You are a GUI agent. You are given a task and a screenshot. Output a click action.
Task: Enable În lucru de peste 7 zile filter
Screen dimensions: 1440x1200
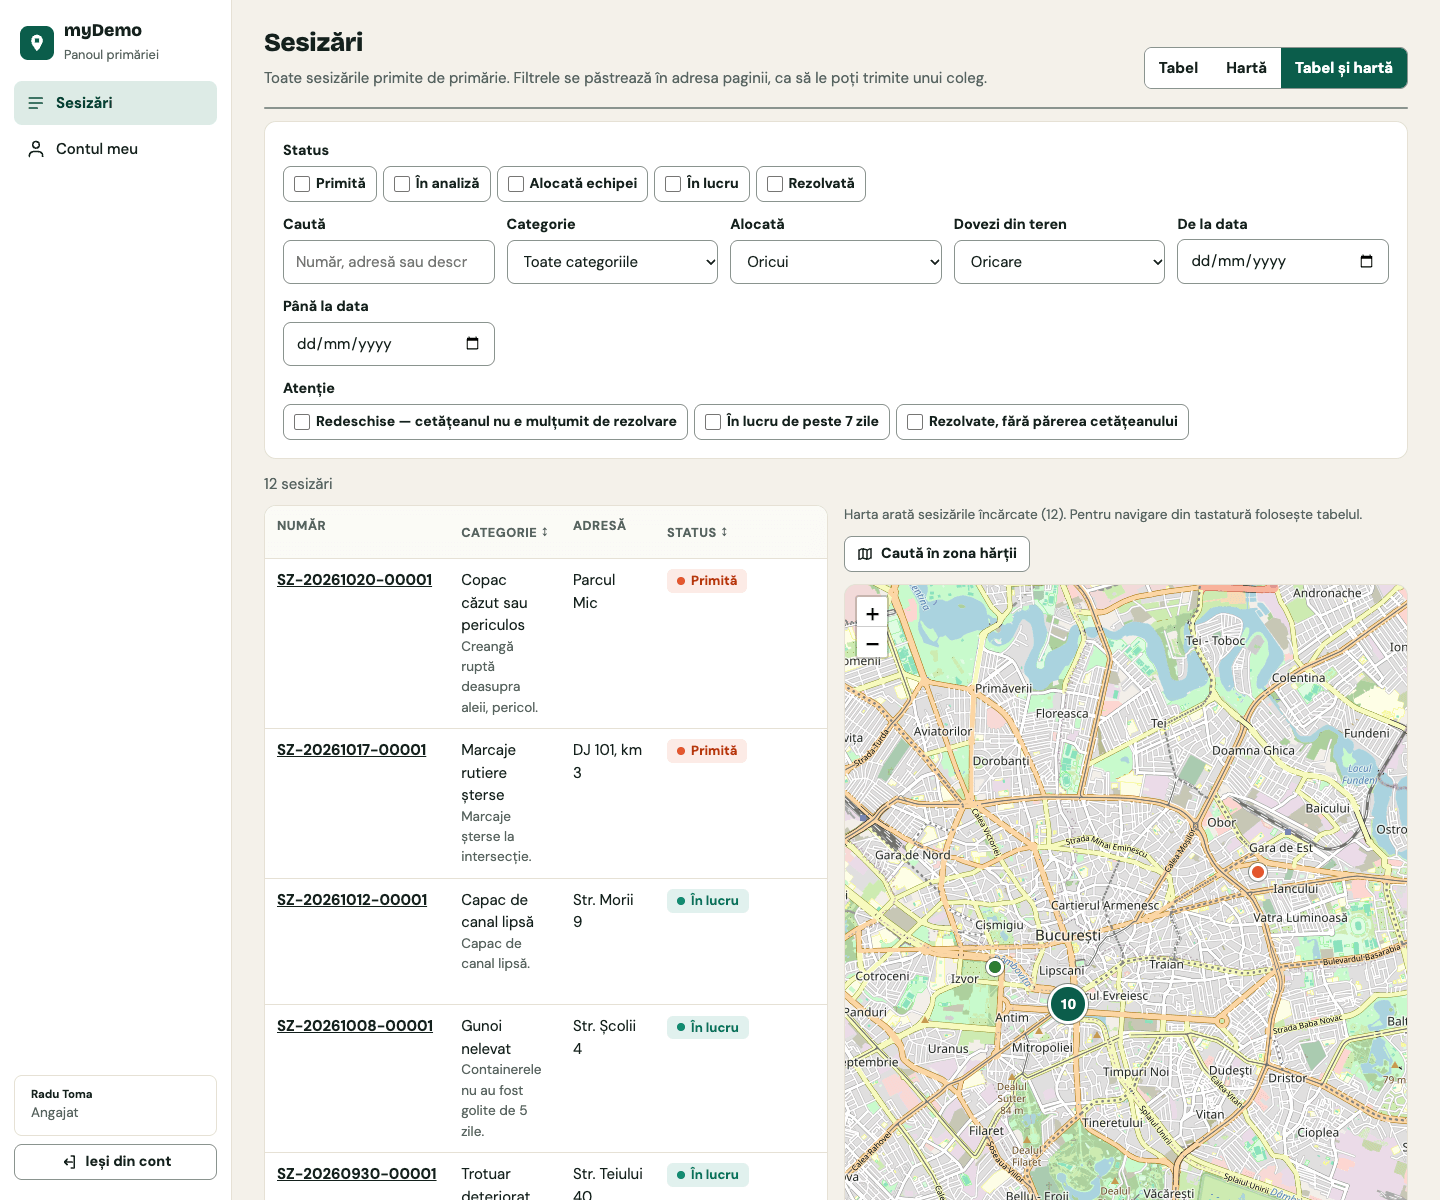point(713,422)
